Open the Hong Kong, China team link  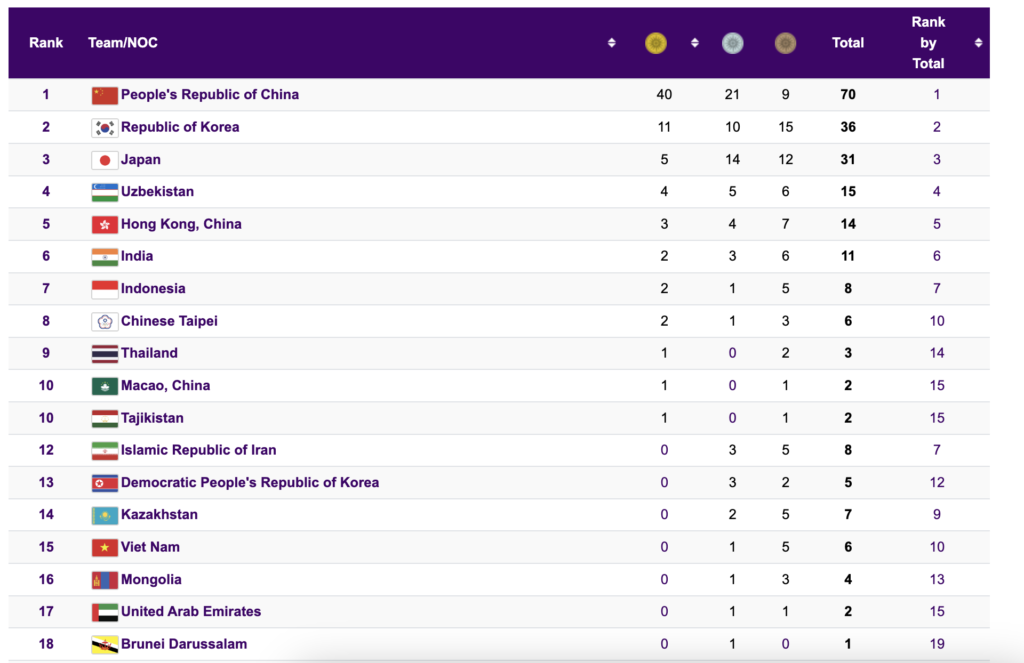click(x=181, y=224)
